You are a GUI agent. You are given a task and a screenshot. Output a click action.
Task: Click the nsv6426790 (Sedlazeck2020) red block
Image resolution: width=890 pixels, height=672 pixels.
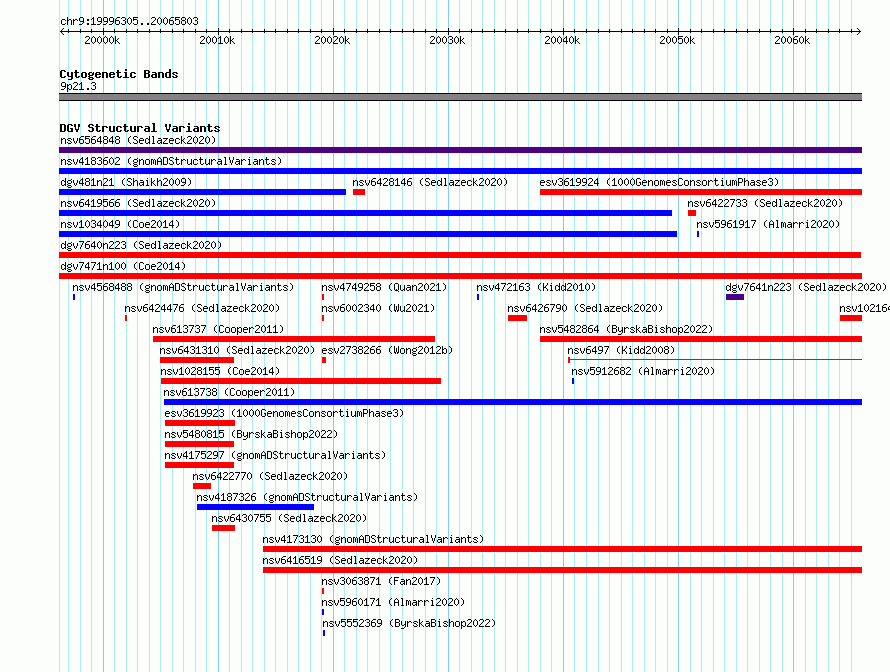517,318
